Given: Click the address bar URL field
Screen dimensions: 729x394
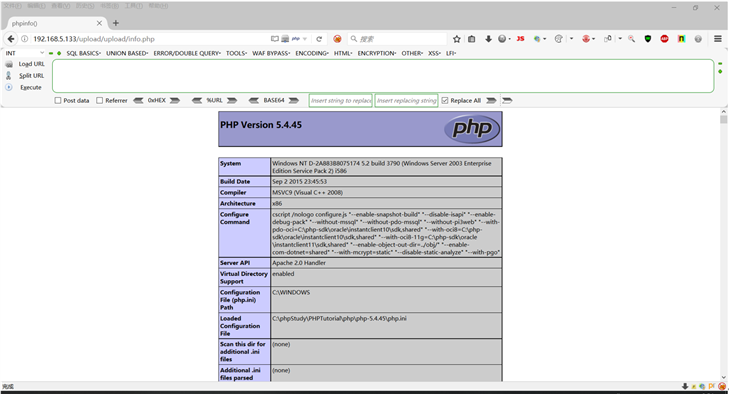Looking at the screenshot, I should click(x=149, y=39).
